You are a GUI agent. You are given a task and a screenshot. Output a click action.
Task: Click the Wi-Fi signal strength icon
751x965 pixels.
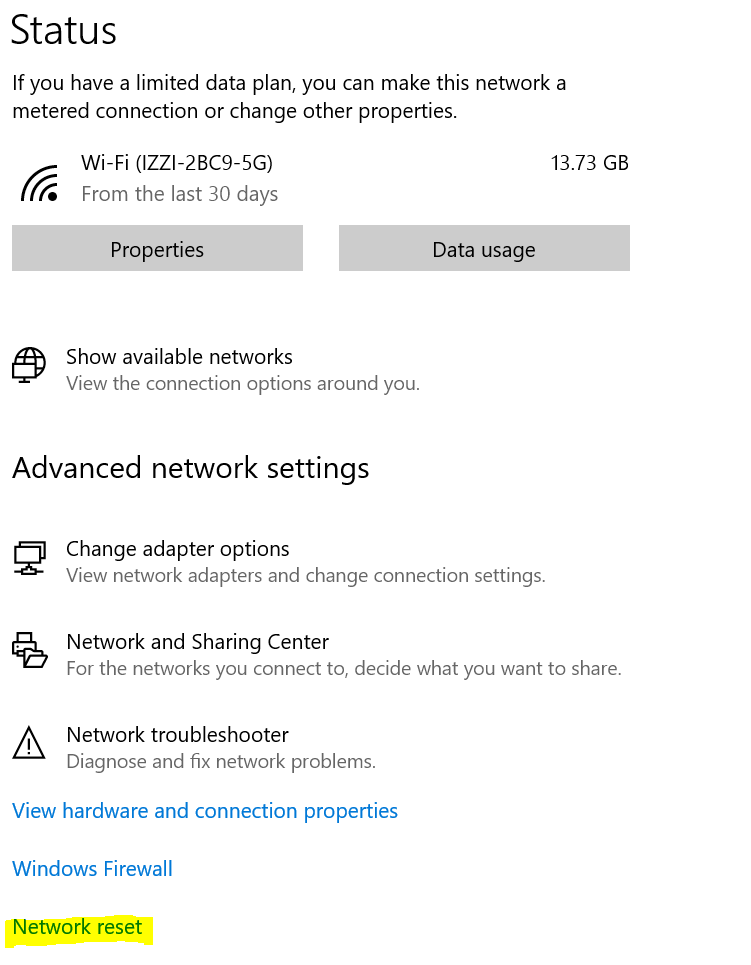(x=39, y=182)
